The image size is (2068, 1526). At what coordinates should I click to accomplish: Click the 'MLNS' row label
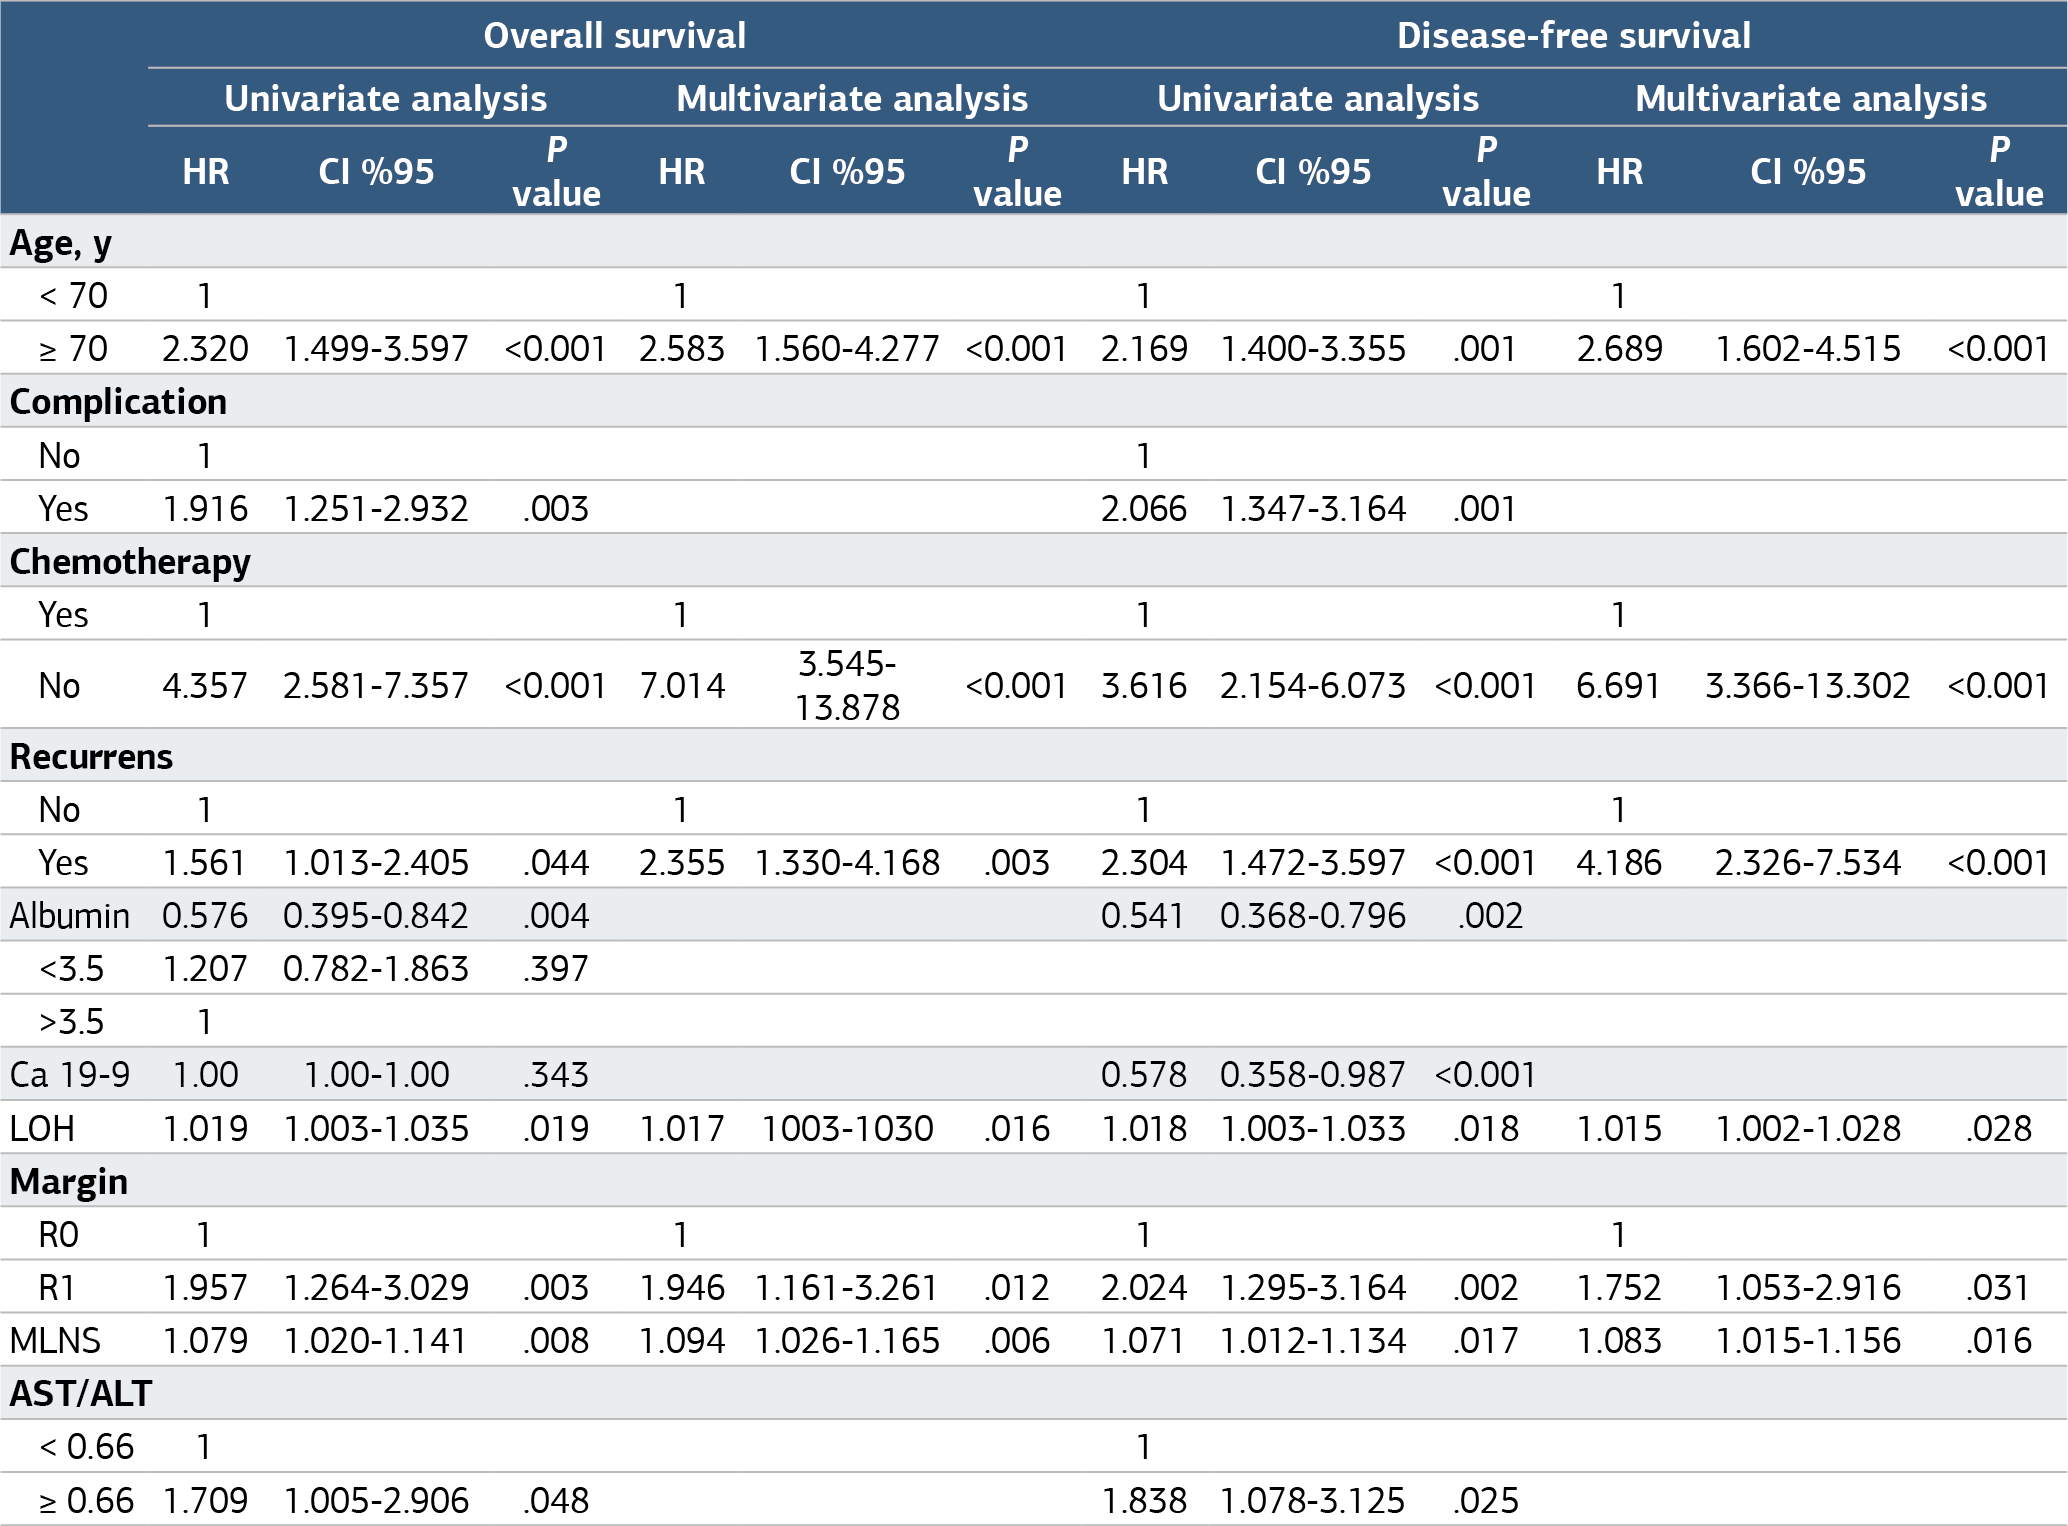56,1341
